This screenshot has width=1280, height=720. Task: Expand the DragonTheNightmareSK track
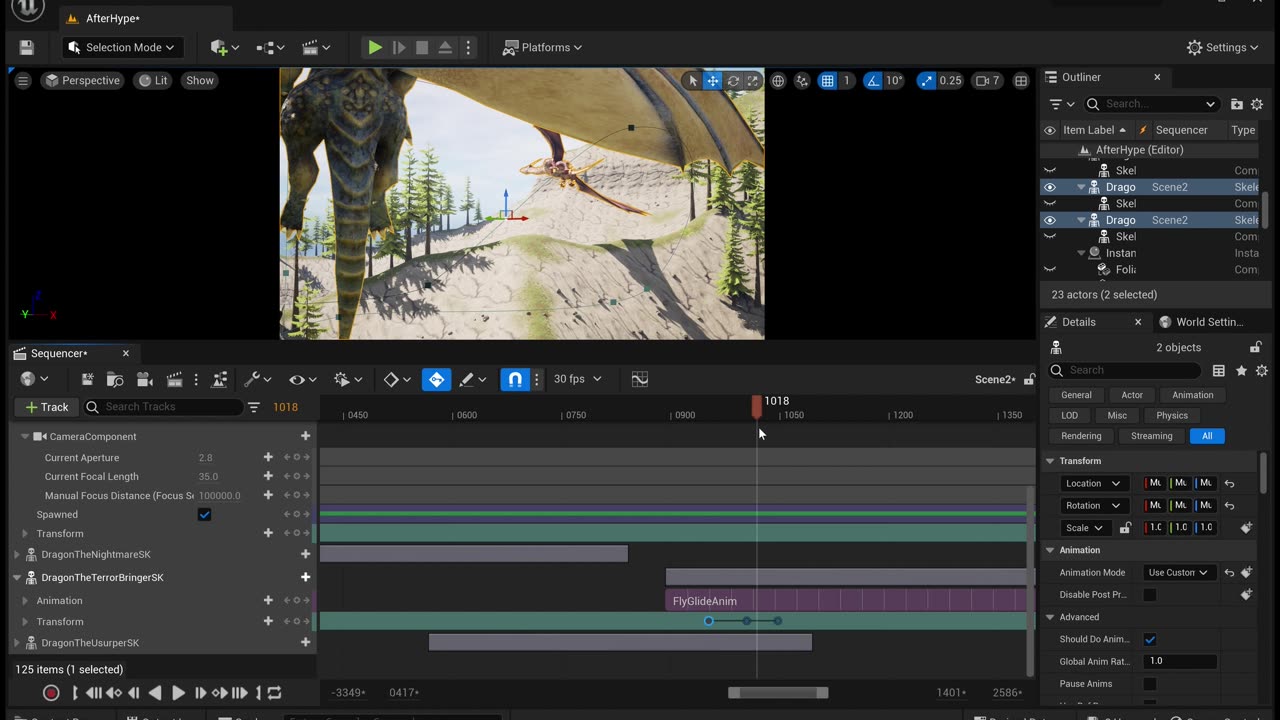click(x=17, y=554)
